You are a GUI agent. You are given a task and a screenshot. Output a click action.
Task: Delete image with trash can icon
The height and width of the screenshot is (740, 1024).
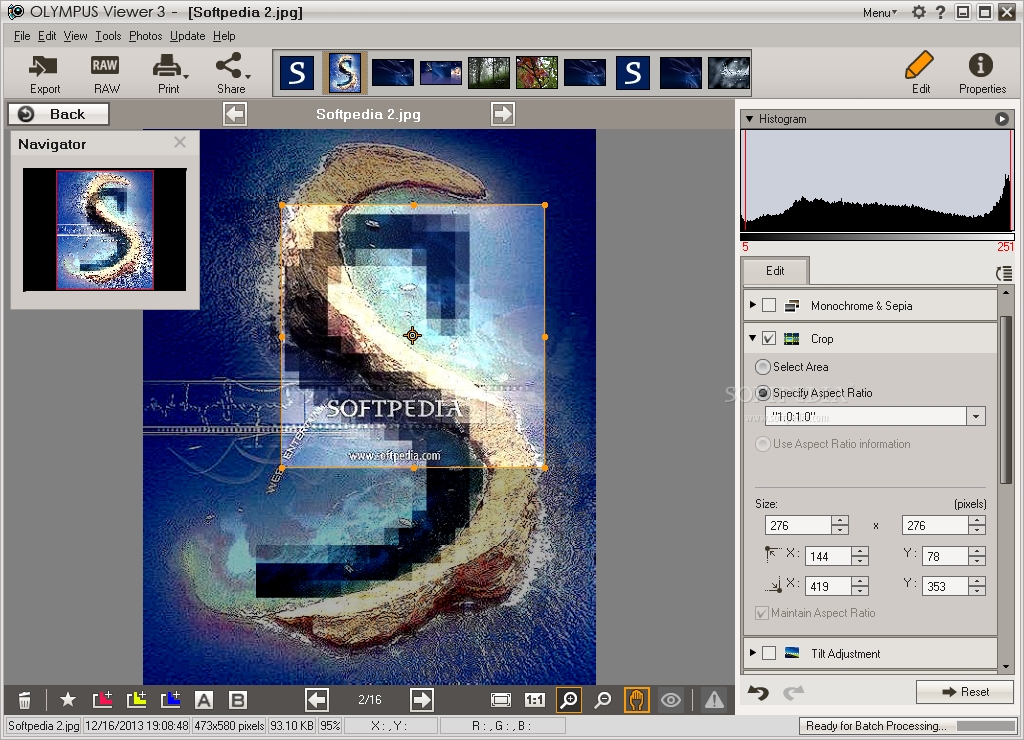(x=24, y=700)
